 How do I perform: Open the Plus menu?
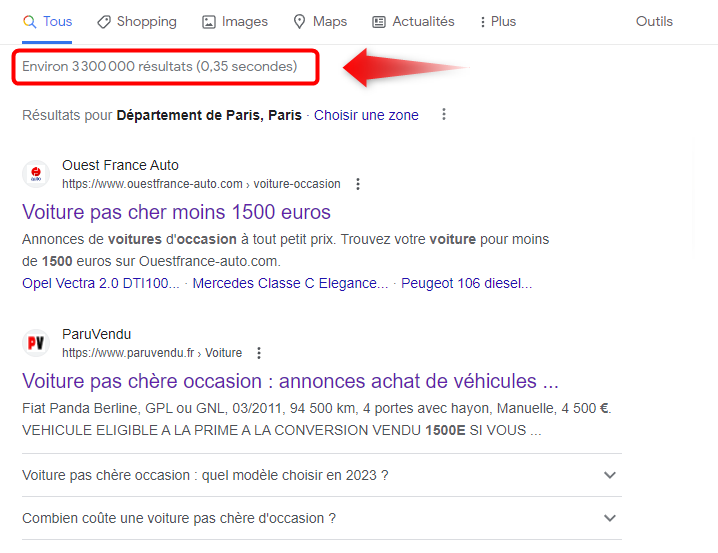point(498,22)
